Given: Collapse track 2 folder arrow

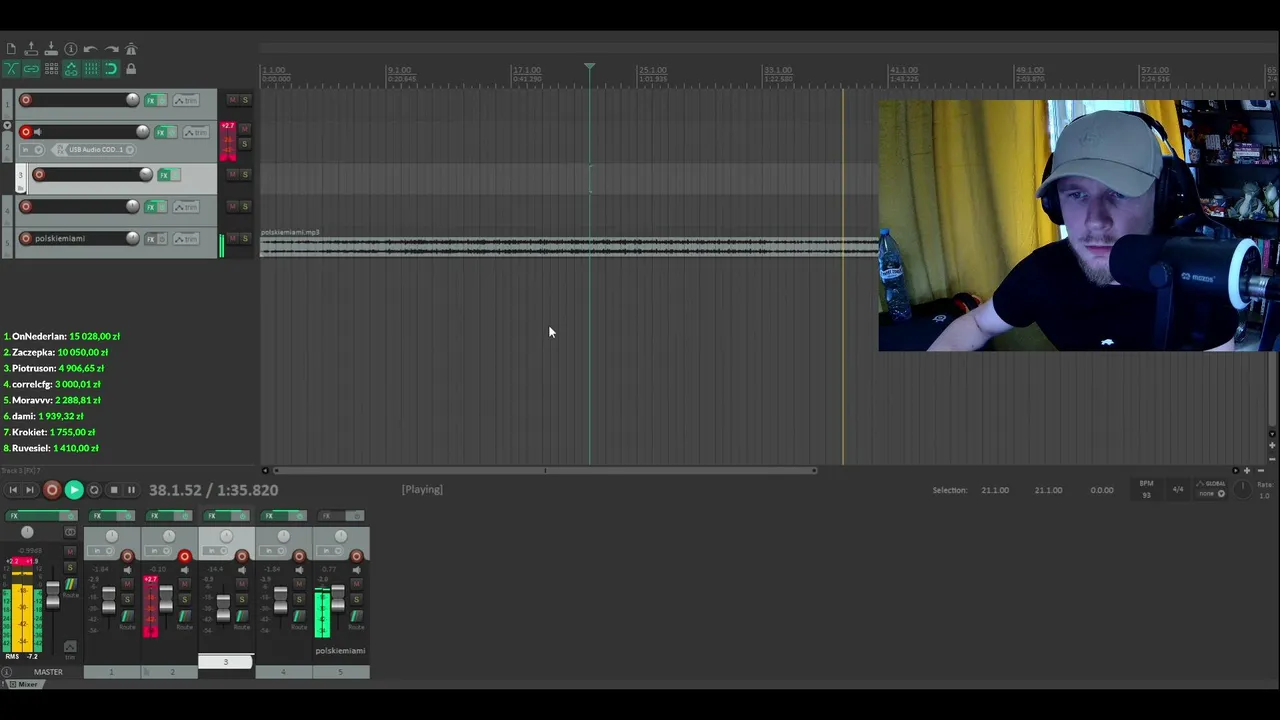Looking at the screenshot, I should click(x=7, y=127).
